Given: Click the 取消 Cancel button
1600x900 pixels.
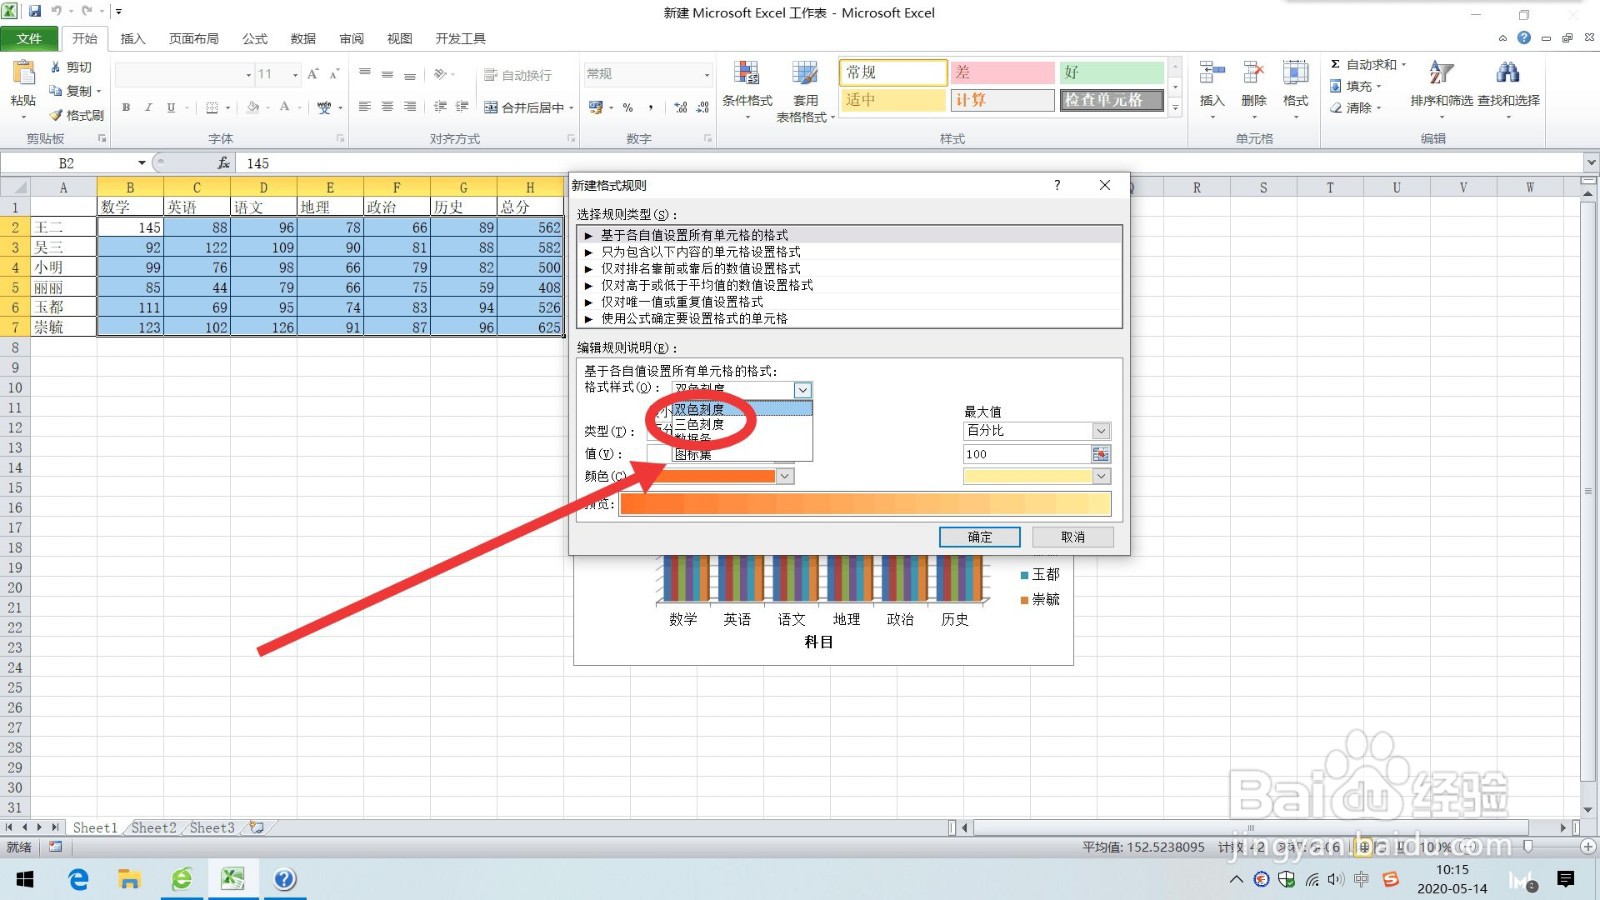Looking at the screenshot, I should (x=1072, y=537).
